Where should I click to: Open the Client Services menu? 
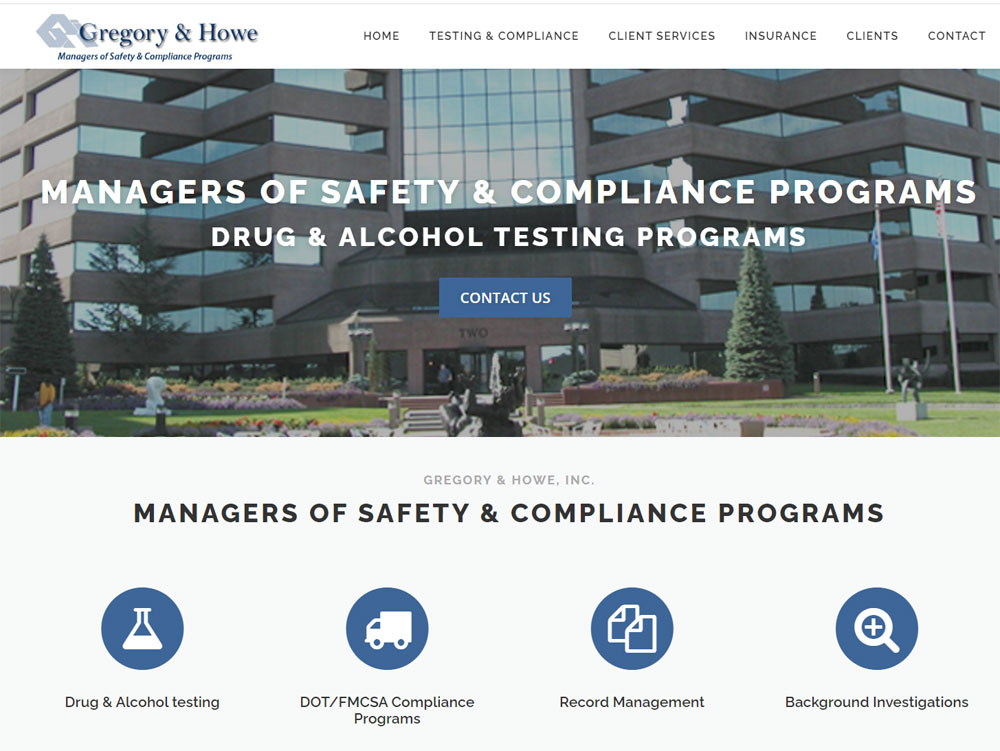tap(662, 36)
